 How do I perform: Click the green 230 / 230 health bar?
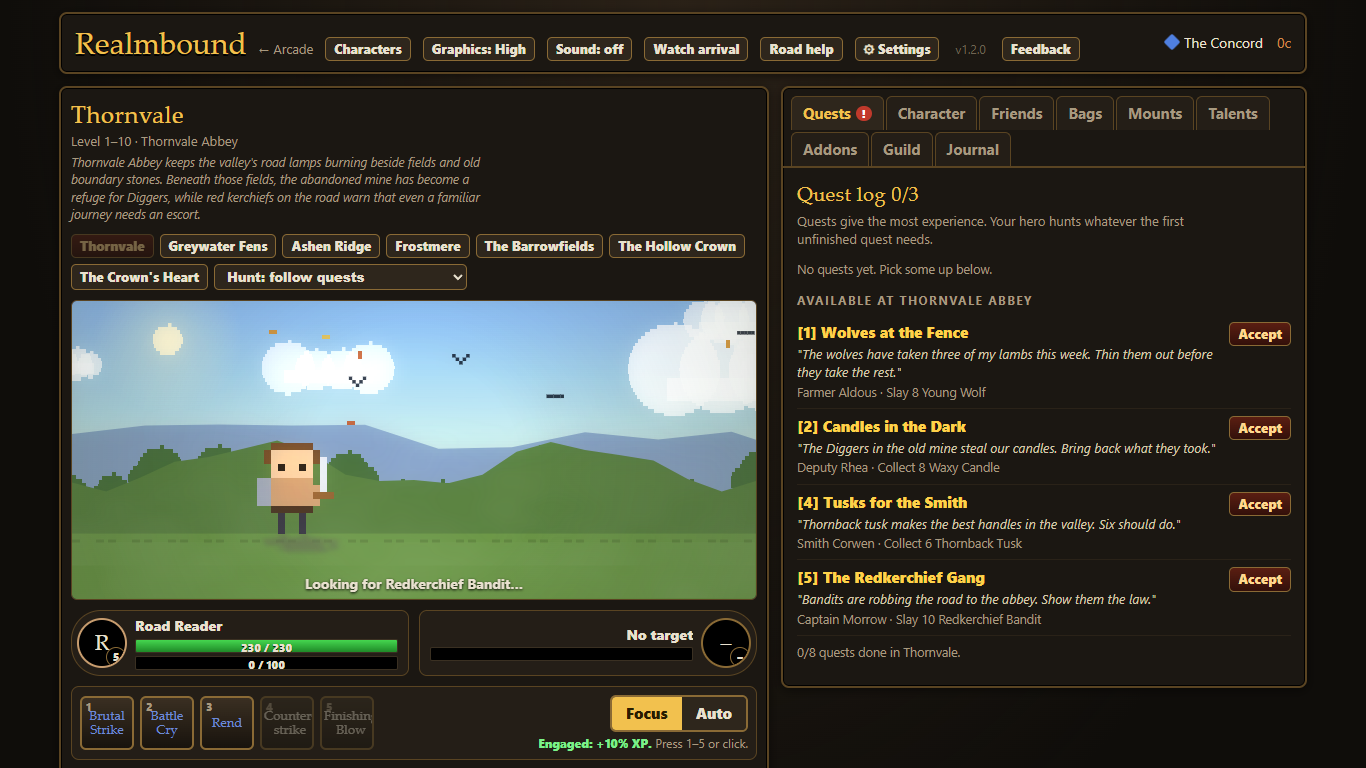click(x=266, y=647)
